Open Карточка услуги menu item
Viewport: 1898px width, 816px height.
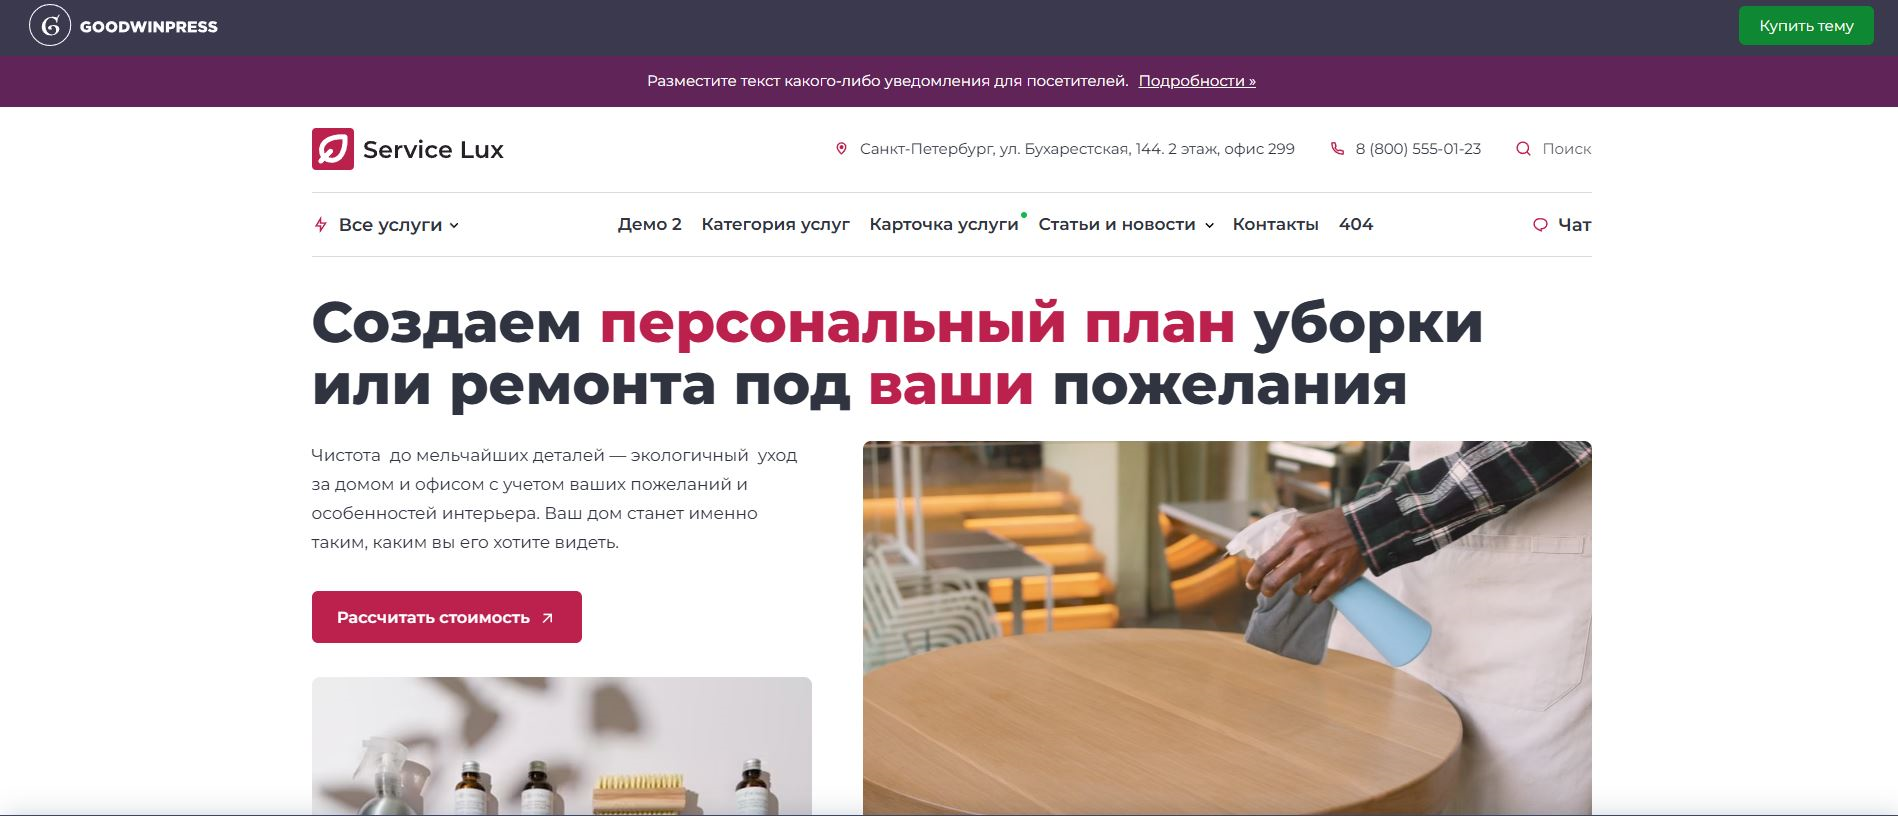click(944, 224)
